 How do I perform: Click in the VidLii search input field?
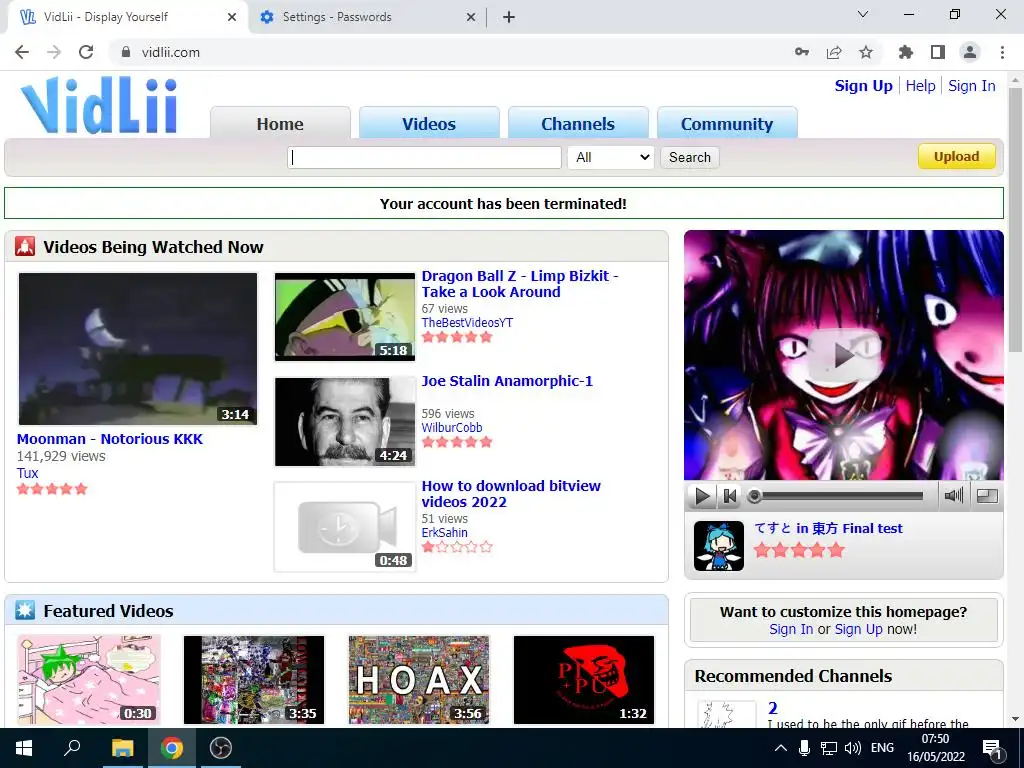pos(424,157)
